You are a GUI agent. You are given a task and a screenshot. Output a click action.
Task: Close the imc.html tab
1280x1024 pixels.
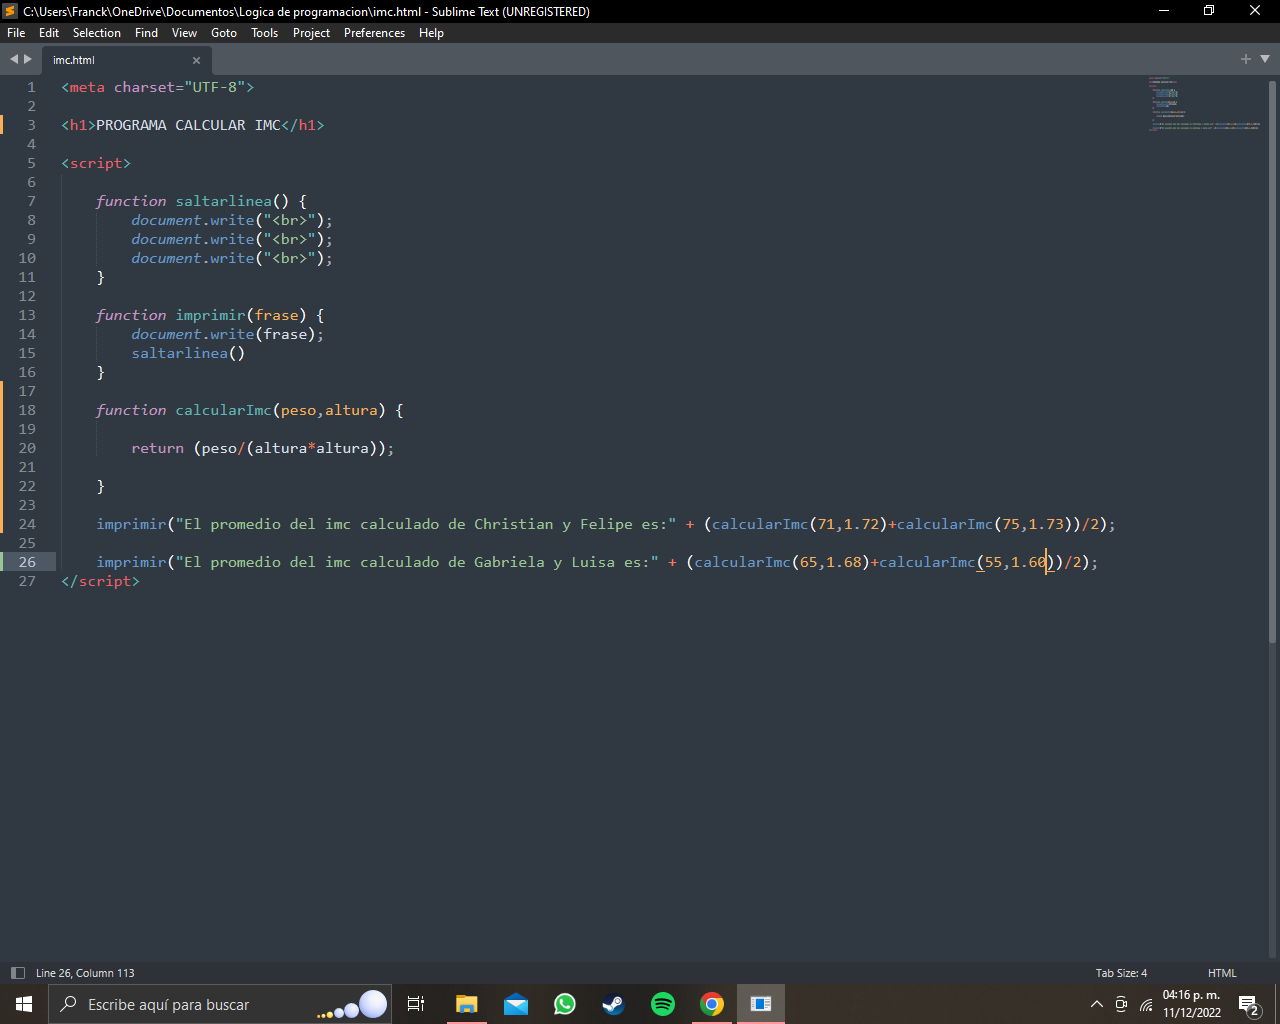pyautogui.click(x=196, y=60)
